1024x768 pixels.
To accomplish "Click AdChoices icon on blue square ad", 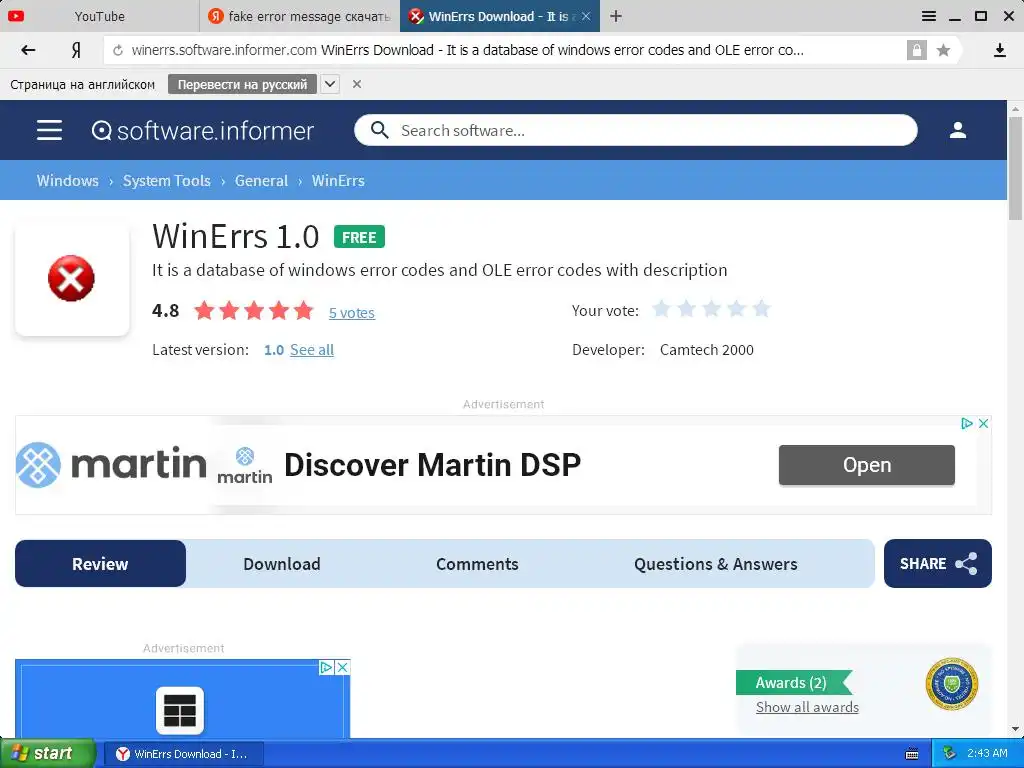I will 327,667.
